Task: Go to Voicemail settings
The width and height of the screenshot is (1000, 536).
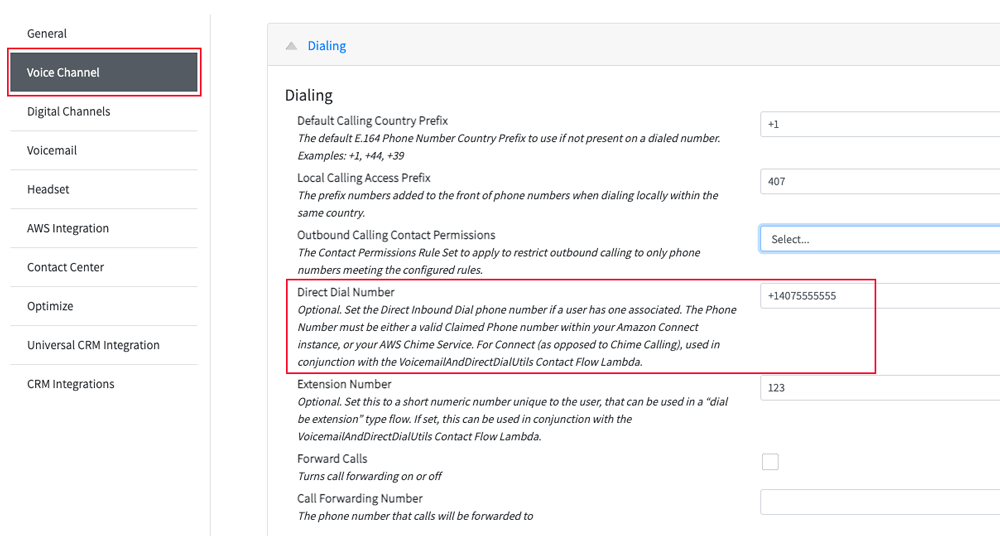Action: (104, 150)
